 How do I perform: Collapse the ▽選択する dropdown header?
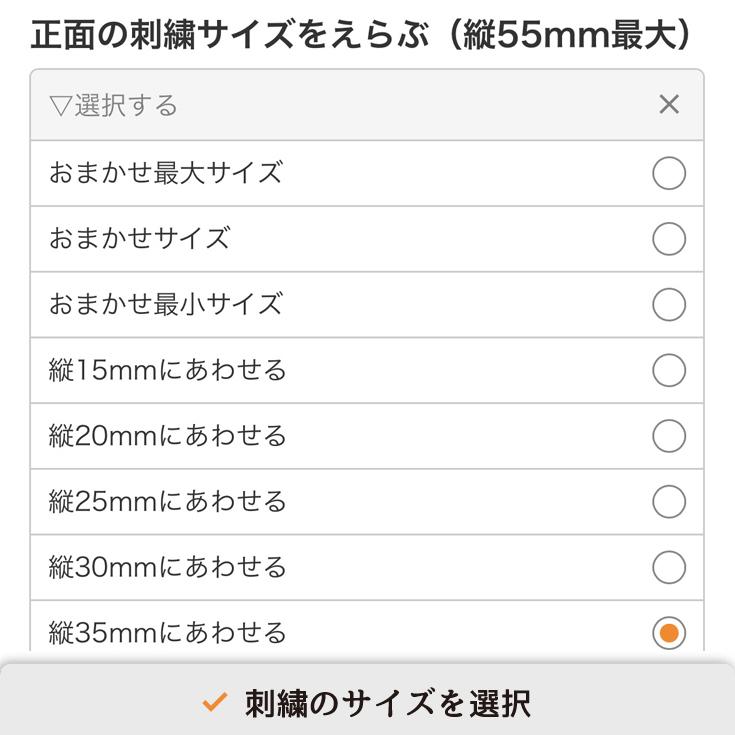point(114,105)
